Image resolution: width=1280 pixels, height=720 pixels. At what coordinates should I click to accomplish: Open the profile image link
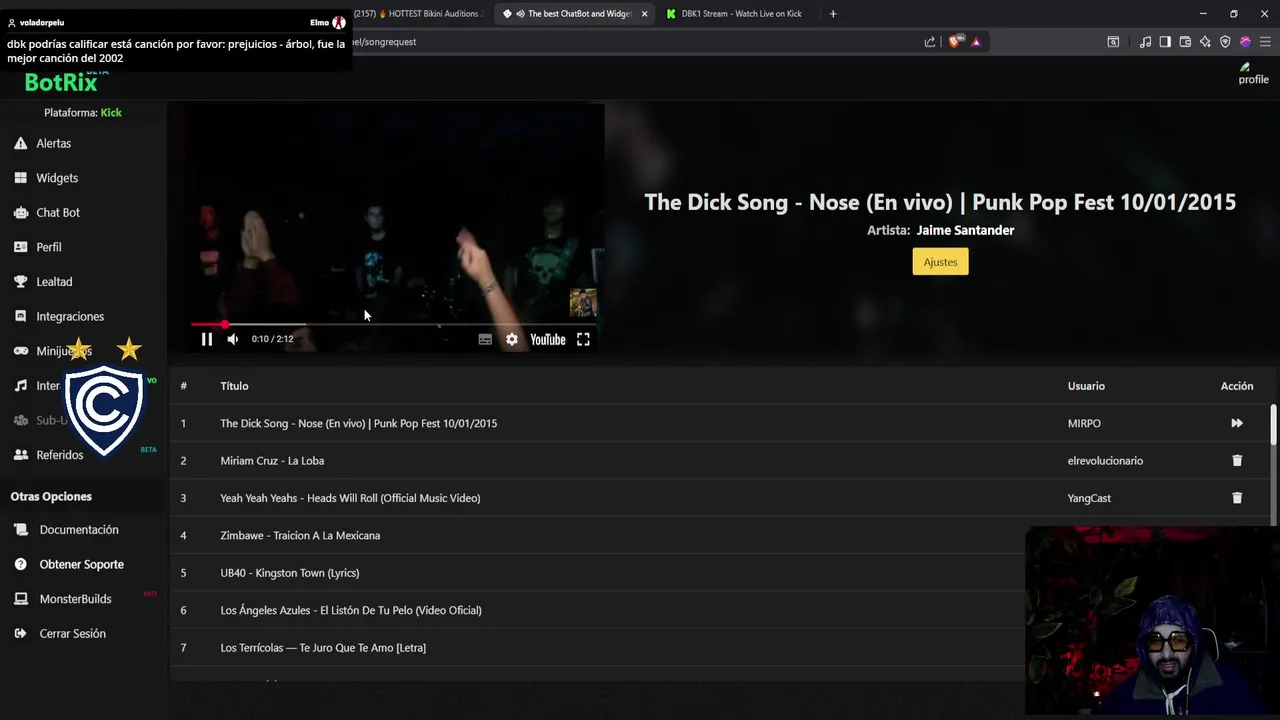1253,74
